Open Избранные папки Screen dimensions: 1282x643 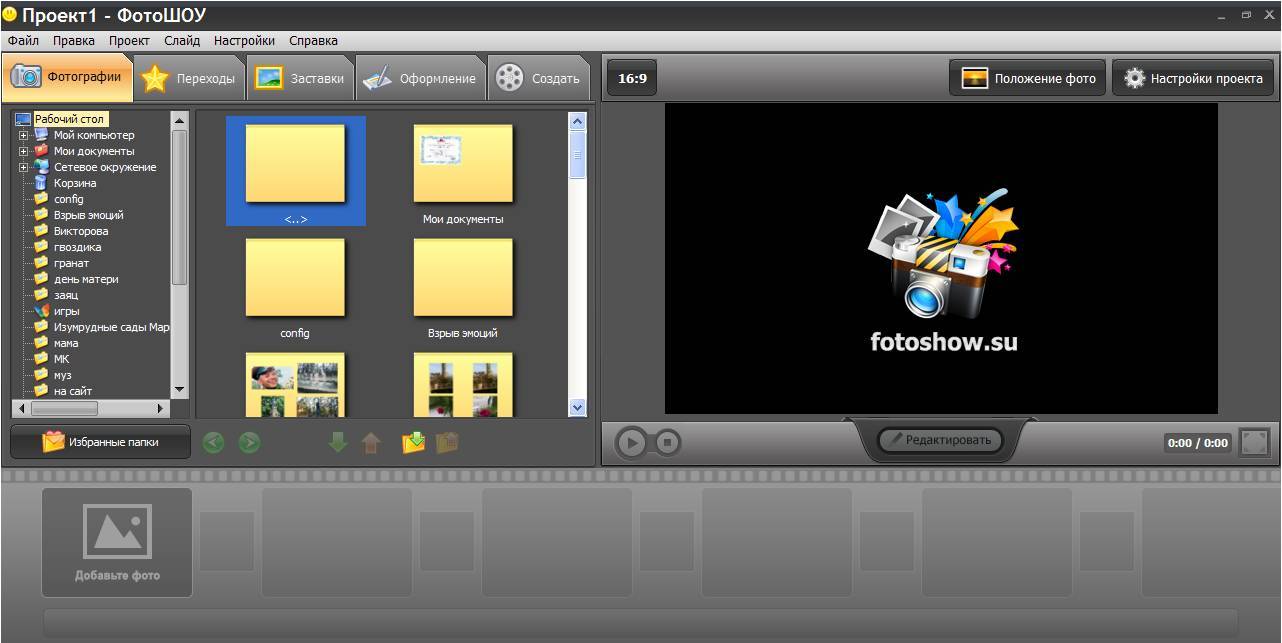click(100, 442)
